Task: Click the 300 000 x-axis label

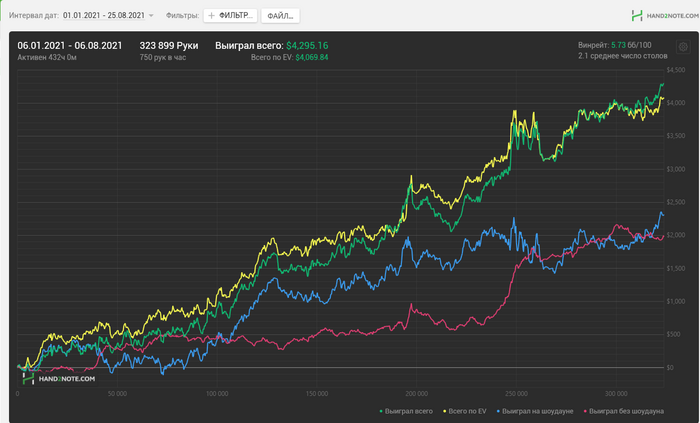Action: (616, 394)
